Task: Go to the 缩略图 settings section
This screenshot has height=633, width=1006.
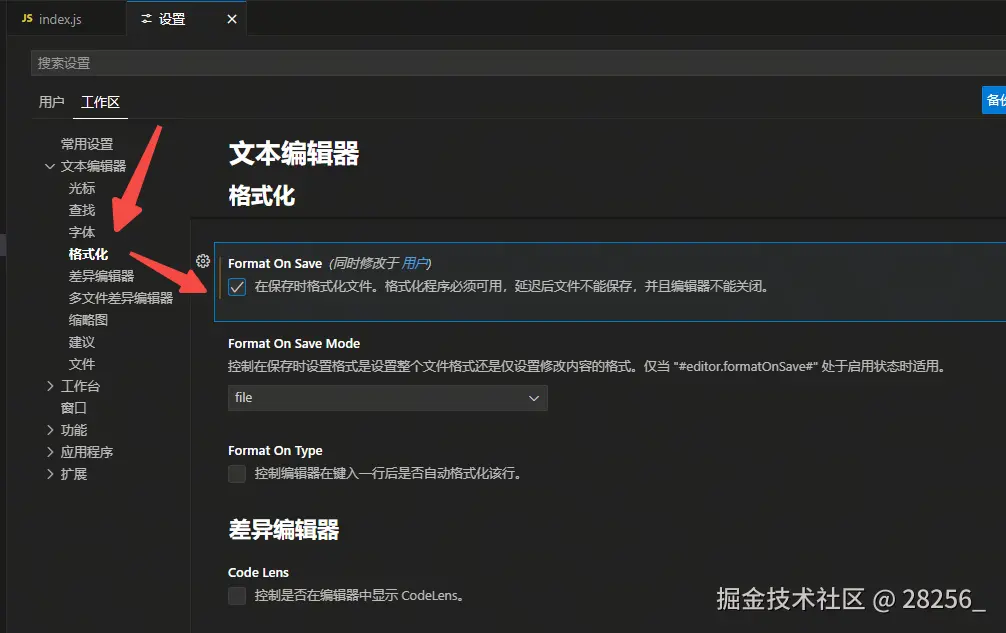Action: coord(88,319)
